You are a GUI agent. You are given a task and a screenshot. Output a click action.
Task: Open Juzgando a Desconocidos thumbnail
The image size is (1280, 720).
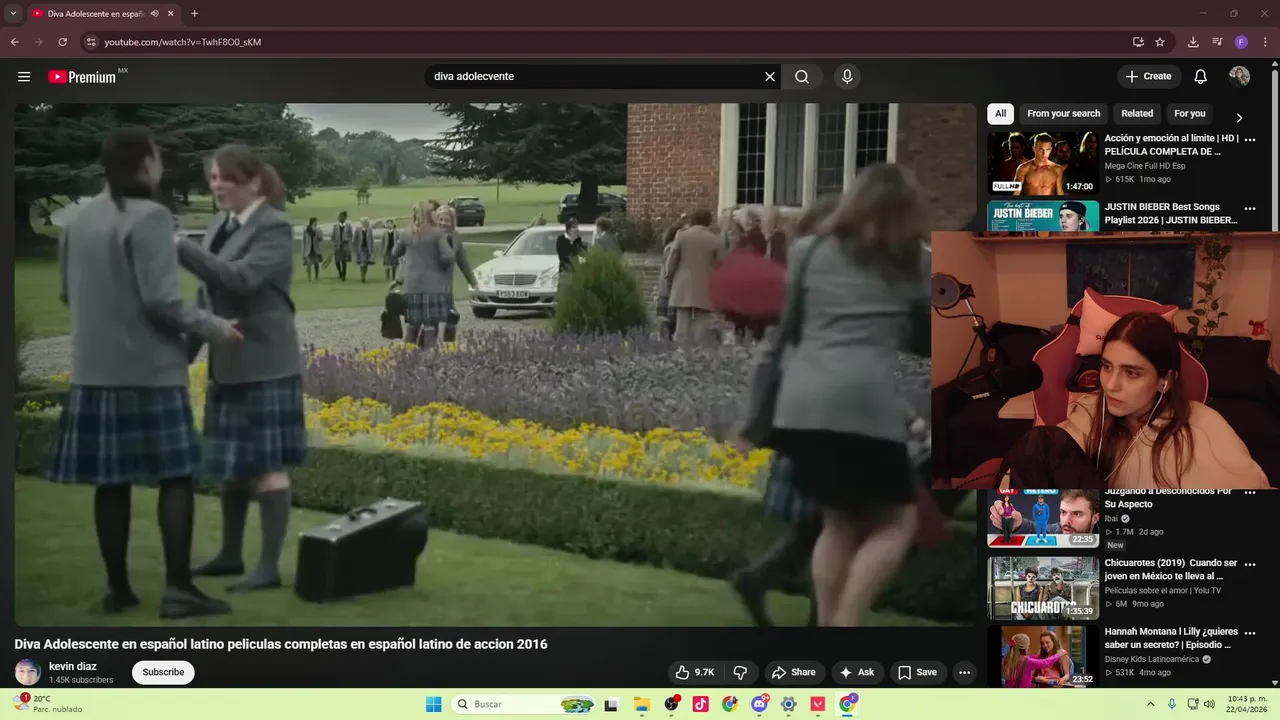click(1043, 517)
